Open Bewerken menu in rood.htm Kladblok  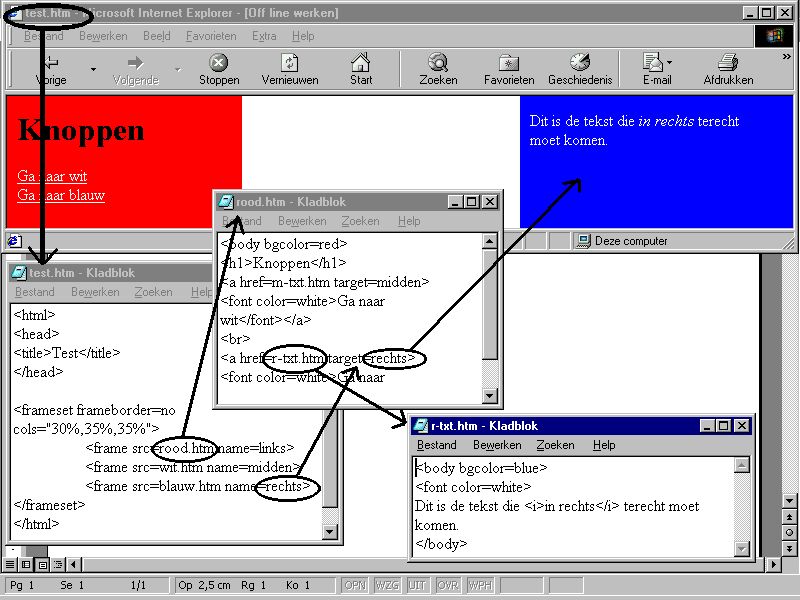pyautogui.click(x=302, y=221)
